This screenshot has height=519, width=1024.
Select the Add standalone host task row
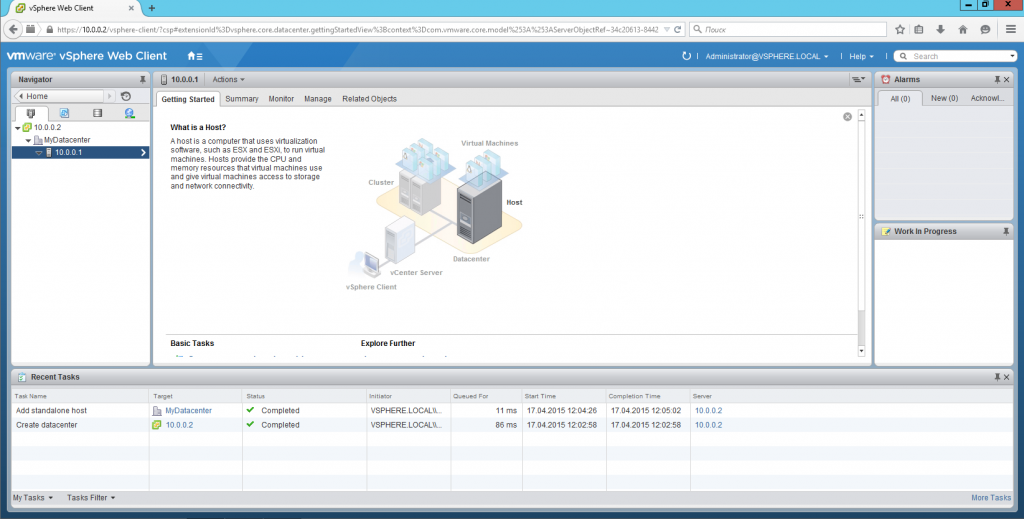click(512, 411)
